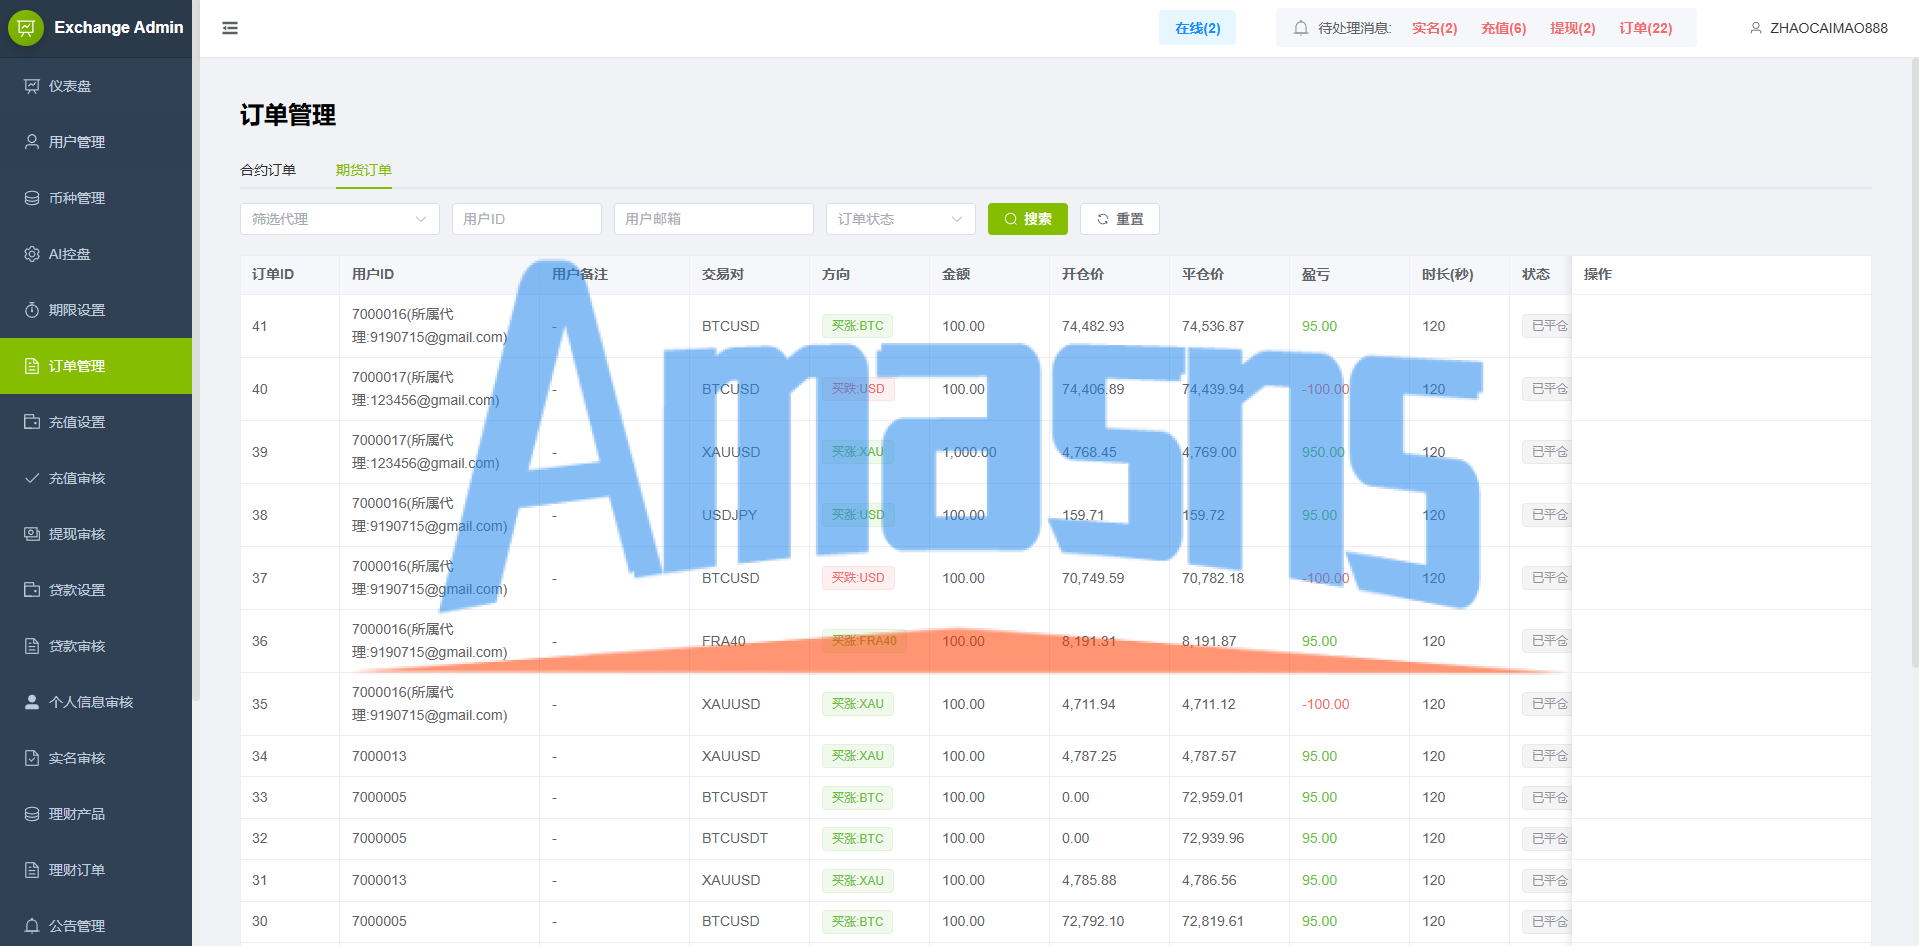
Task: Click the 用户邮箱 input field
Action: point(714,219)
